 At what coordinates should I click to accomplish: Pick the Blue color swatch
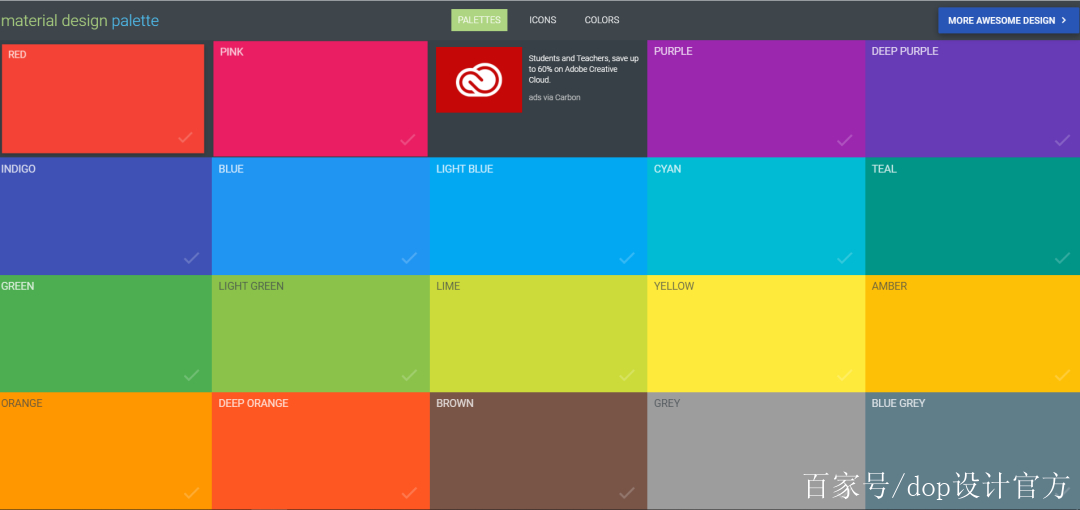(321, 216)
